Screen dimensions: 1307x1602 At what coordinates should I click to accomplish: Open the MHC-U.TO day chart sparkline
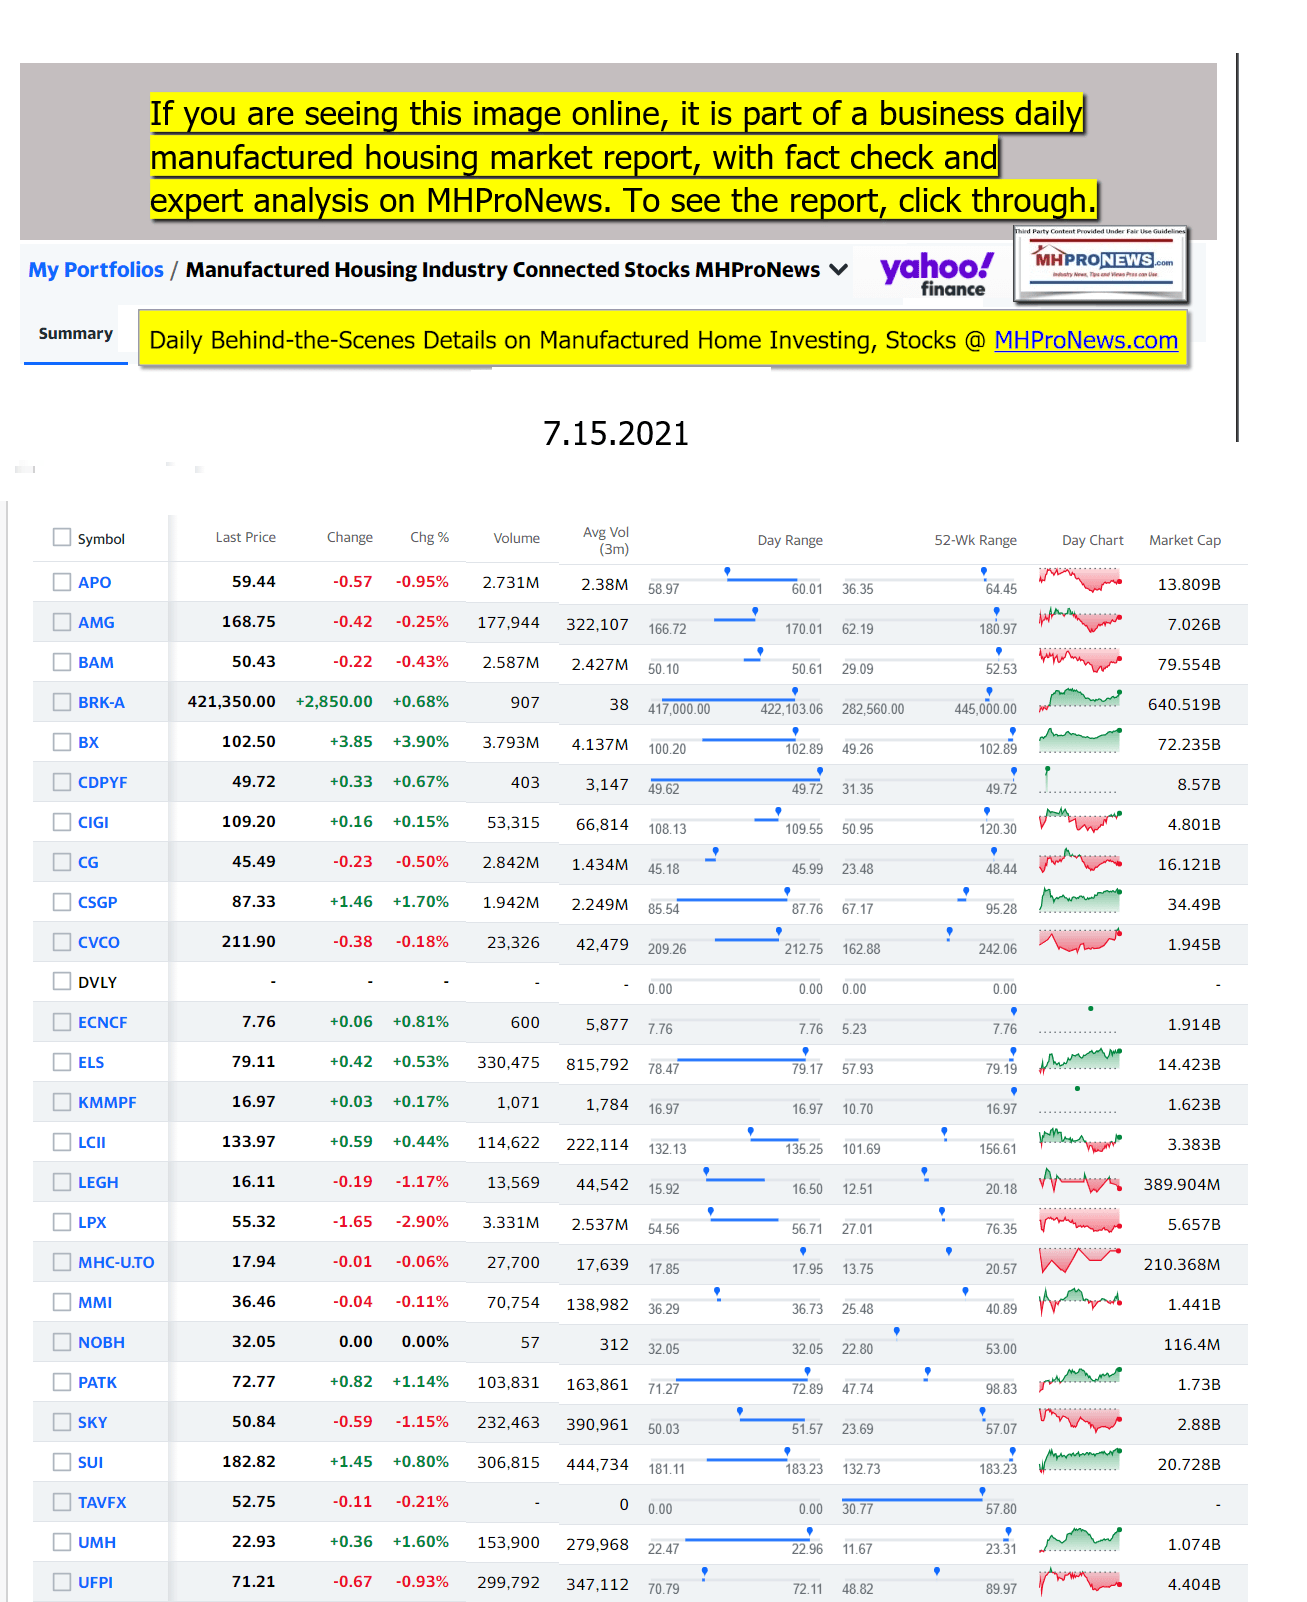pos(1080,1261)
